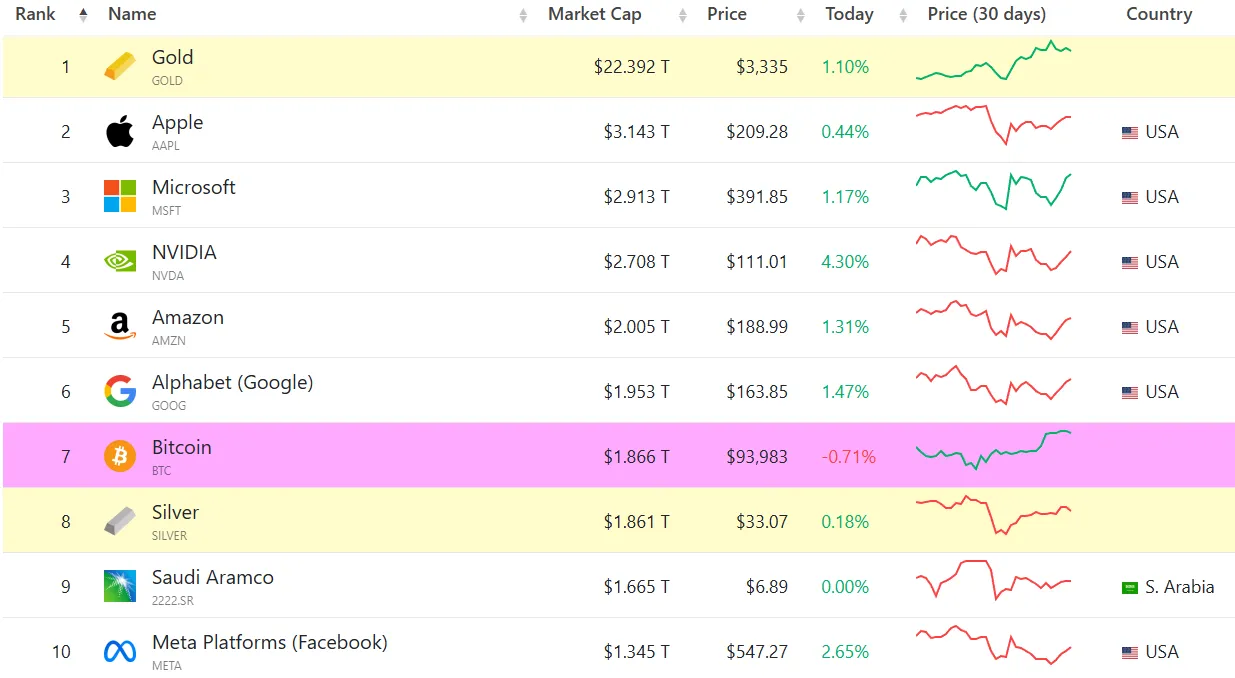This screenshot has width=1235, height=678.
Task: Open Meta's 30-day price chart
Action: [x=993, y=645]
